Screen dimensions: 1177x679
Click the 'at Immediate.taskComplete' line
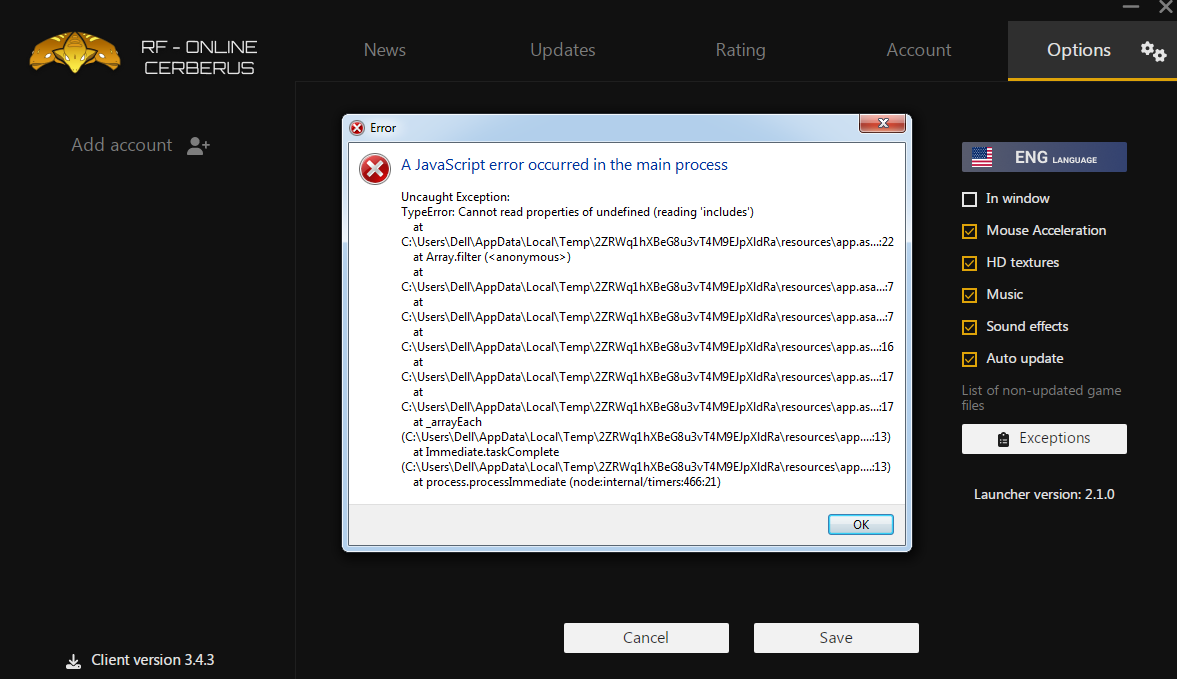coord(486,452)
